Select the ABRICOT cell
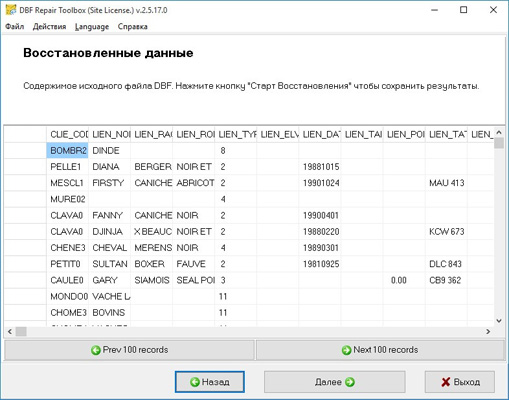Screen dimensions: 509x400 pyautogui.click(x=194, y=183)
